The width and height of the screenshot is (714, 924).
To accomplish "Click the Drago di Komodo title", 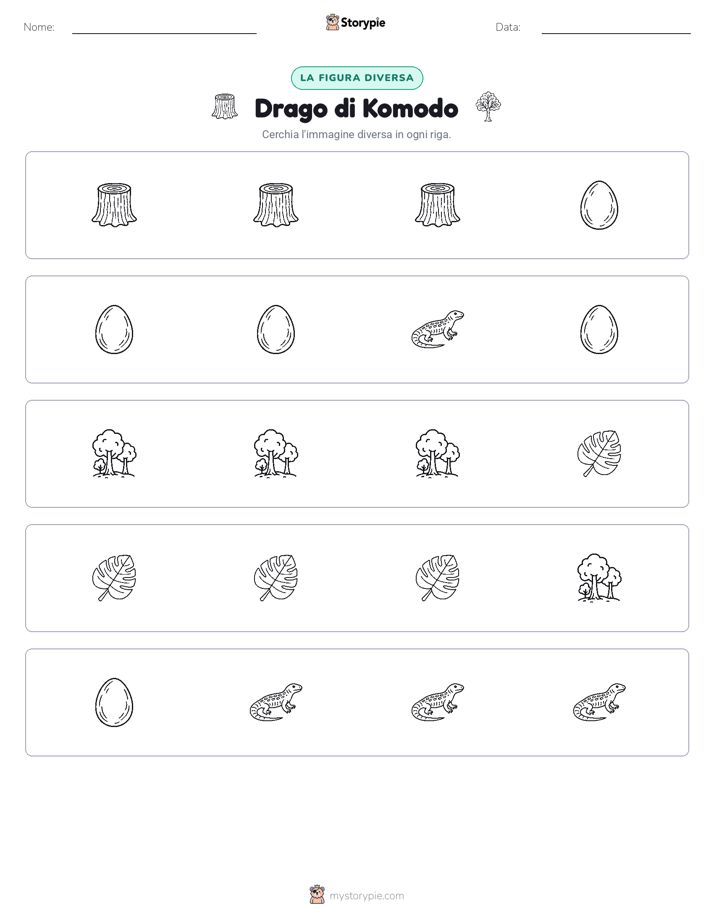I will tap(356, 108).
